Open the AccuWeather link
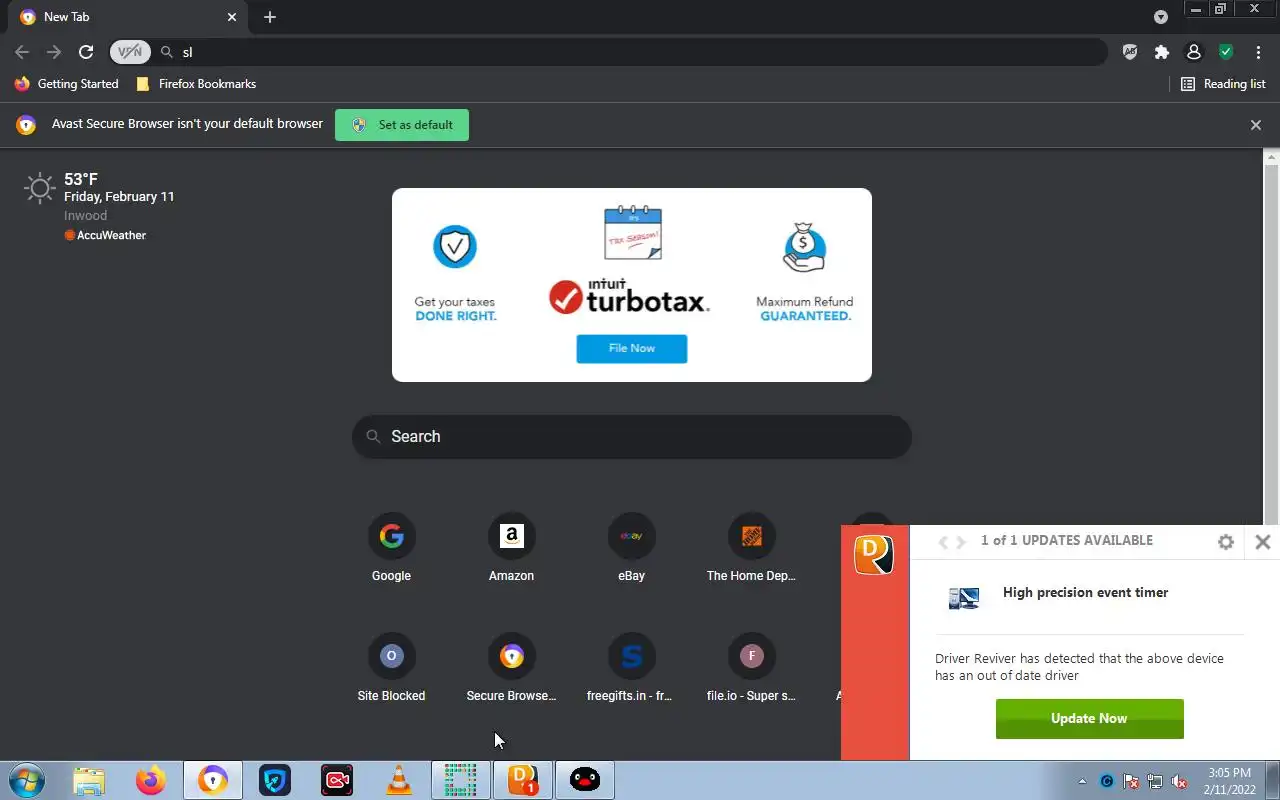This screenshot has width=1280, height=800. [105, 235]
